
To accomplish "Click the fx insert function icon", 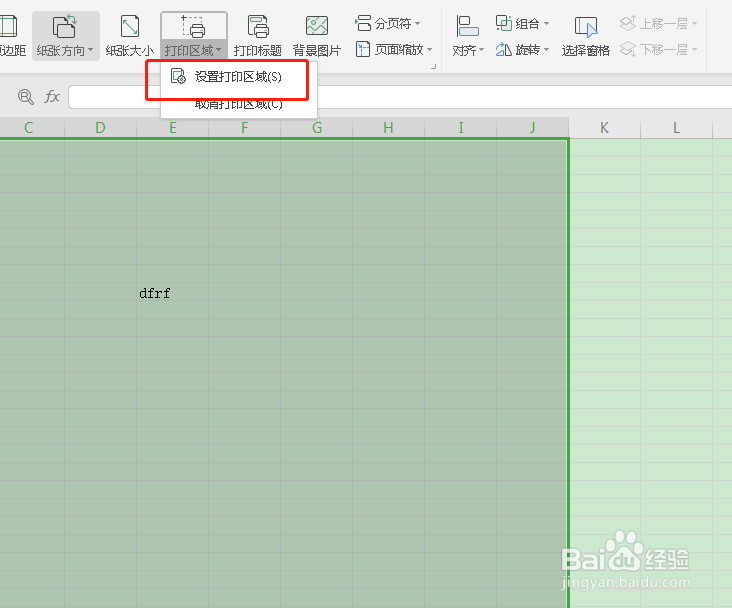I will [52, 97].
